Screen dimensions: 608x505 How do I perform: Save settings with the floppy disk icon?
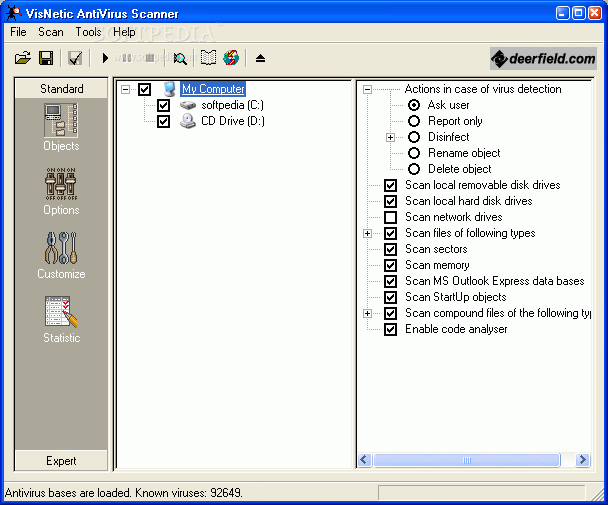[x=46, y=58]
